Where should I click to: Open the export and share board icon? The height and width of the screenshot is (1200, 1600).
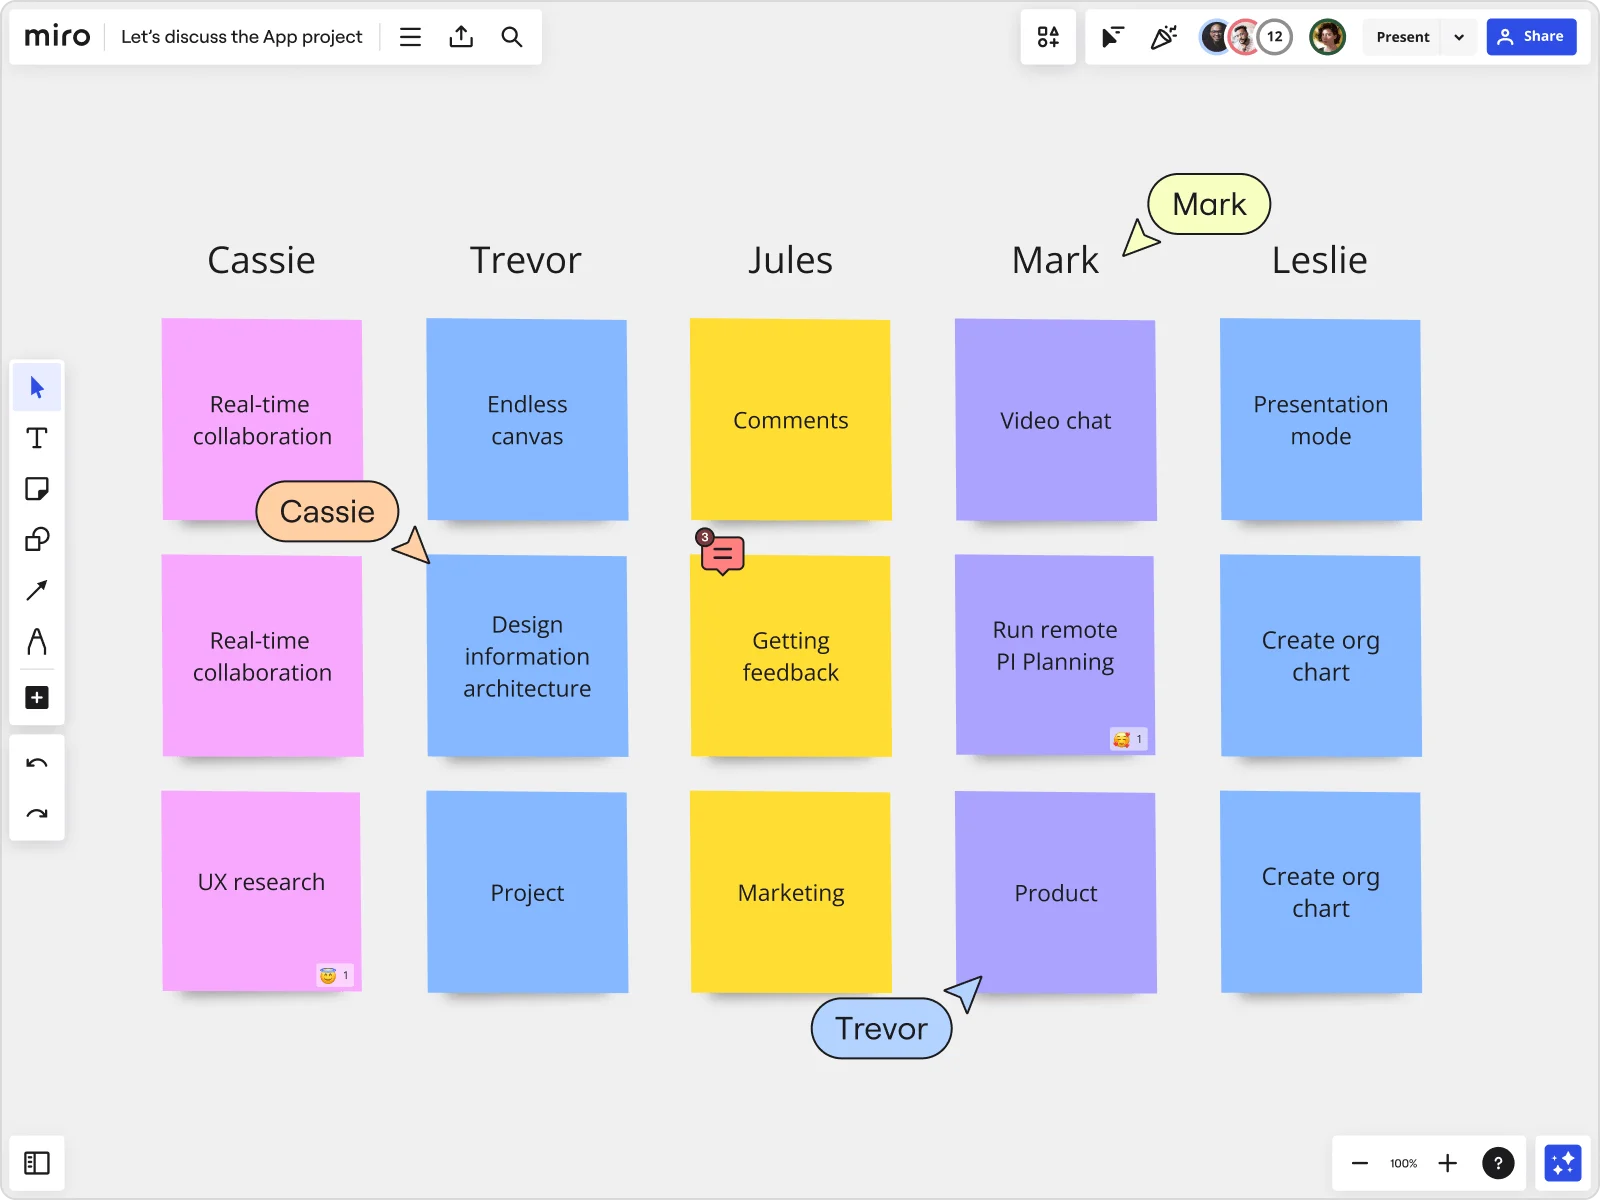pos(461,37)
